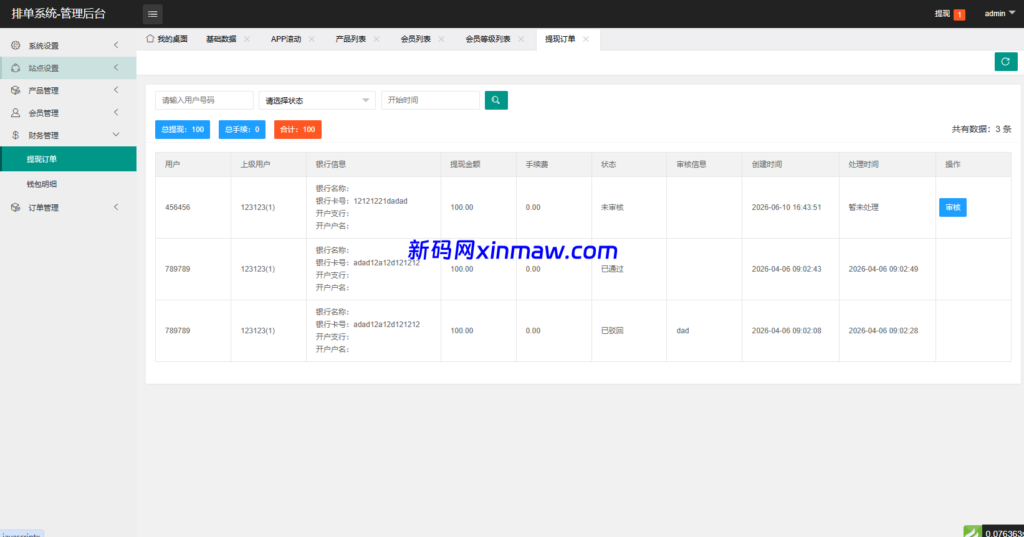This screenshot has width=1024, height=537.
Task: Click the 系统设置 gear icon
Action: point(16,46)
